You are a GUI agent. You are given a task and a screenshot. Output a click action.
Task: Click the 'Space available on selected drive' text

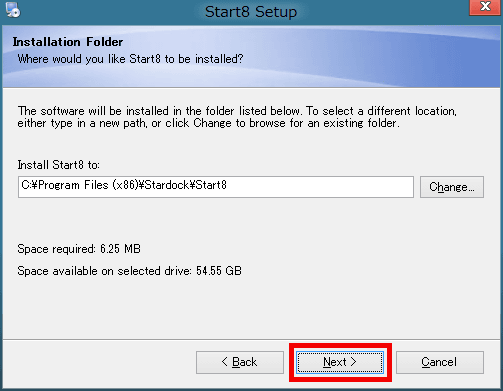[104, 271]
